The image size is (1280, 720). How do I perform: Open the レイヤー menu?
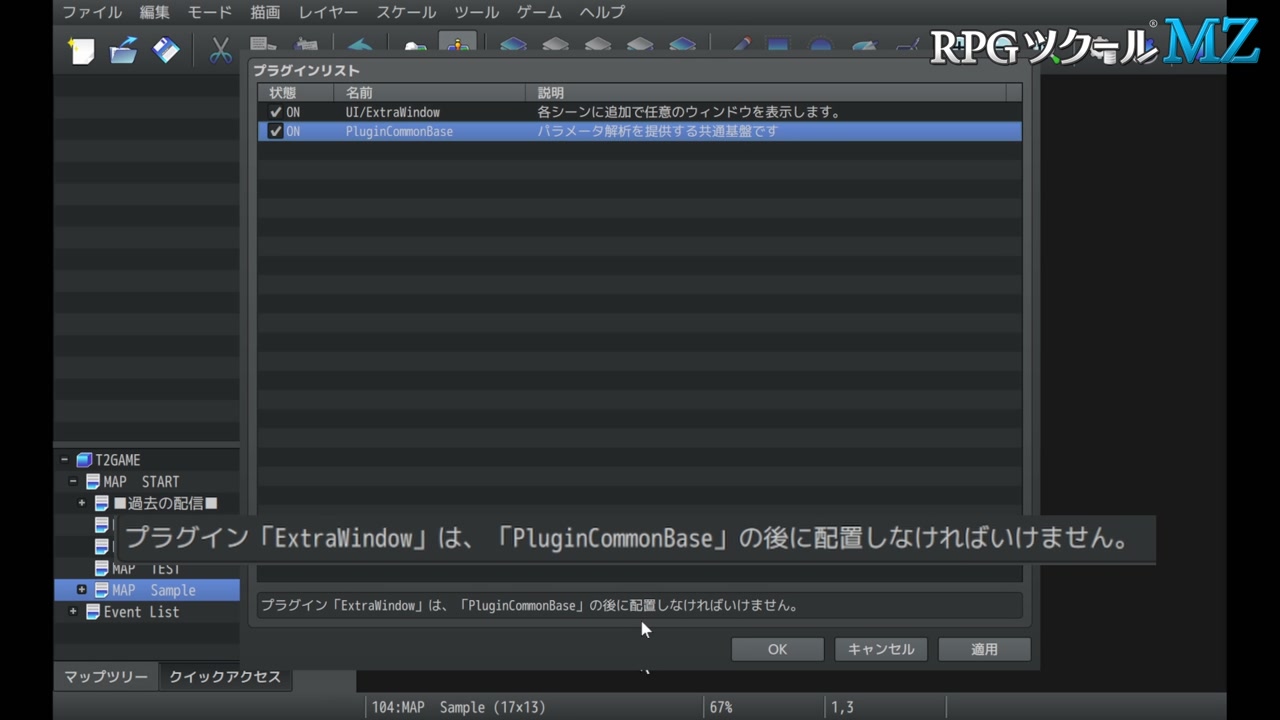tap(328, 12)
